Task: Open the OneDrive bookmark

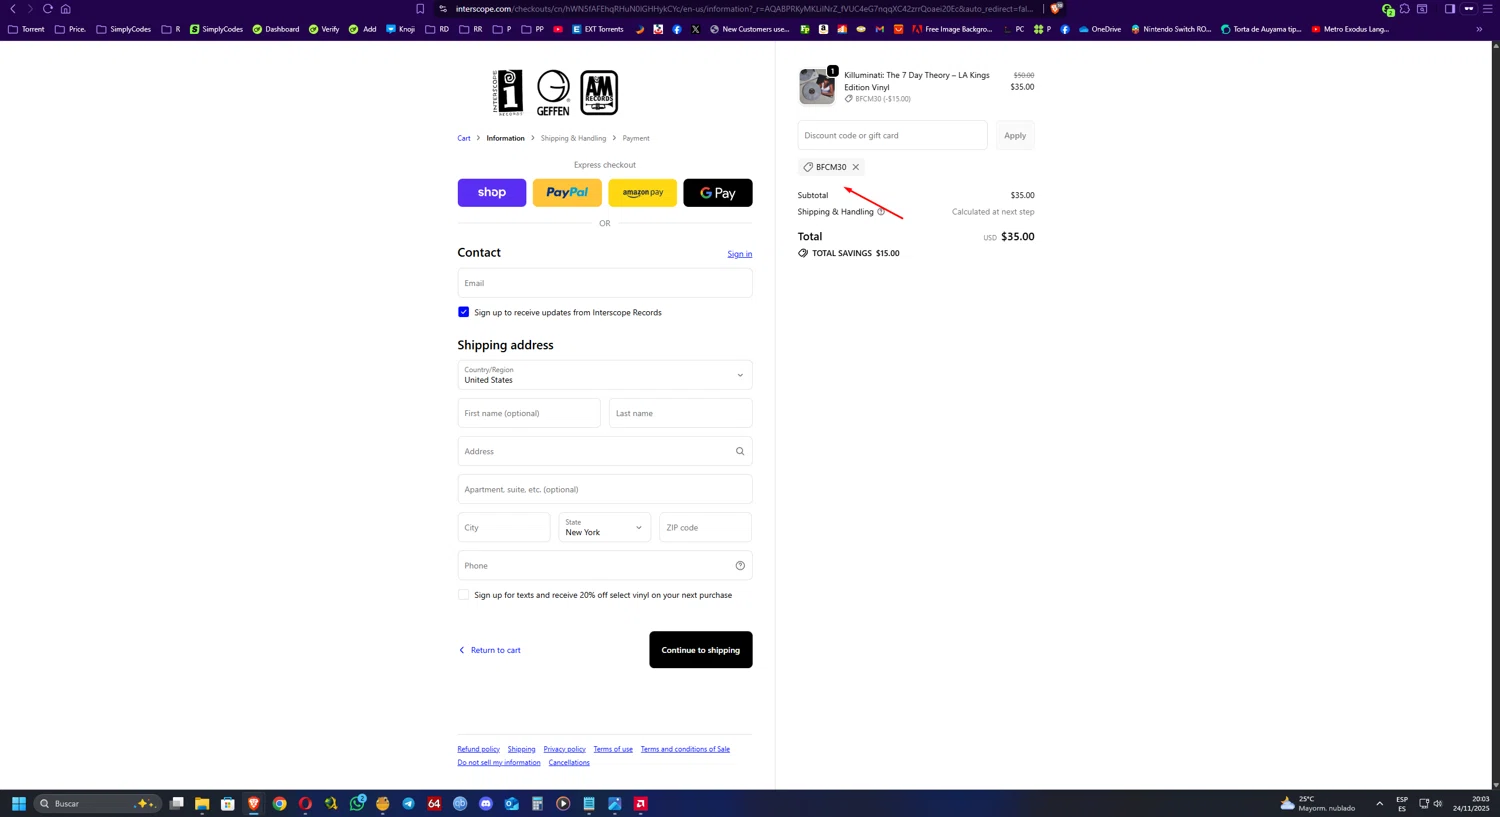Action: point(1100,29)
